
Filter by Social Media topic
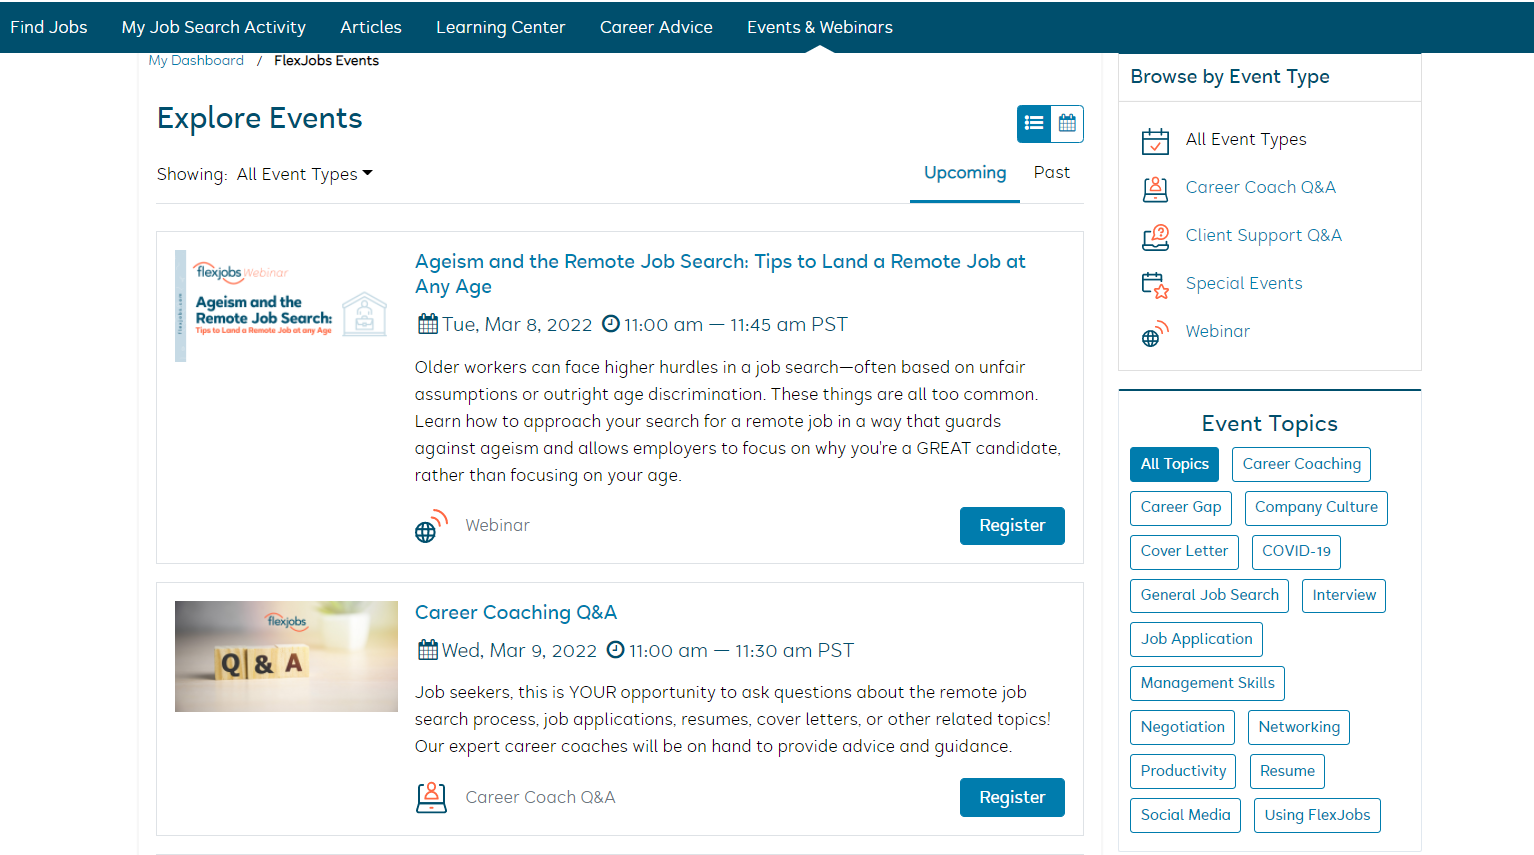(x=1185, y=816)
